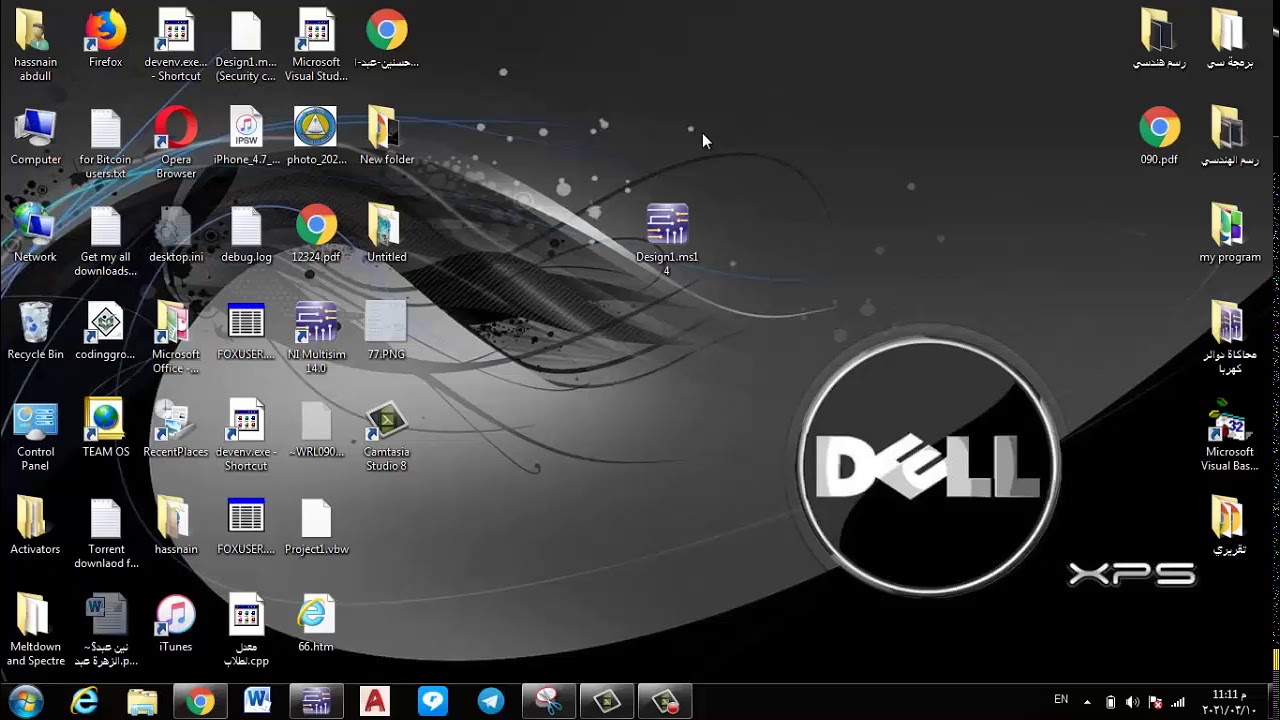The height and width of the screenshot is (720, 1280).
Task: Select the 'Torrent downlaod f...' file
Action: 105,535
